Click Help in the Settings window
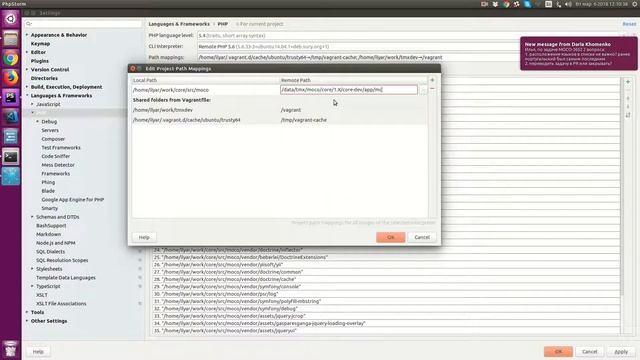 (38, 351)
